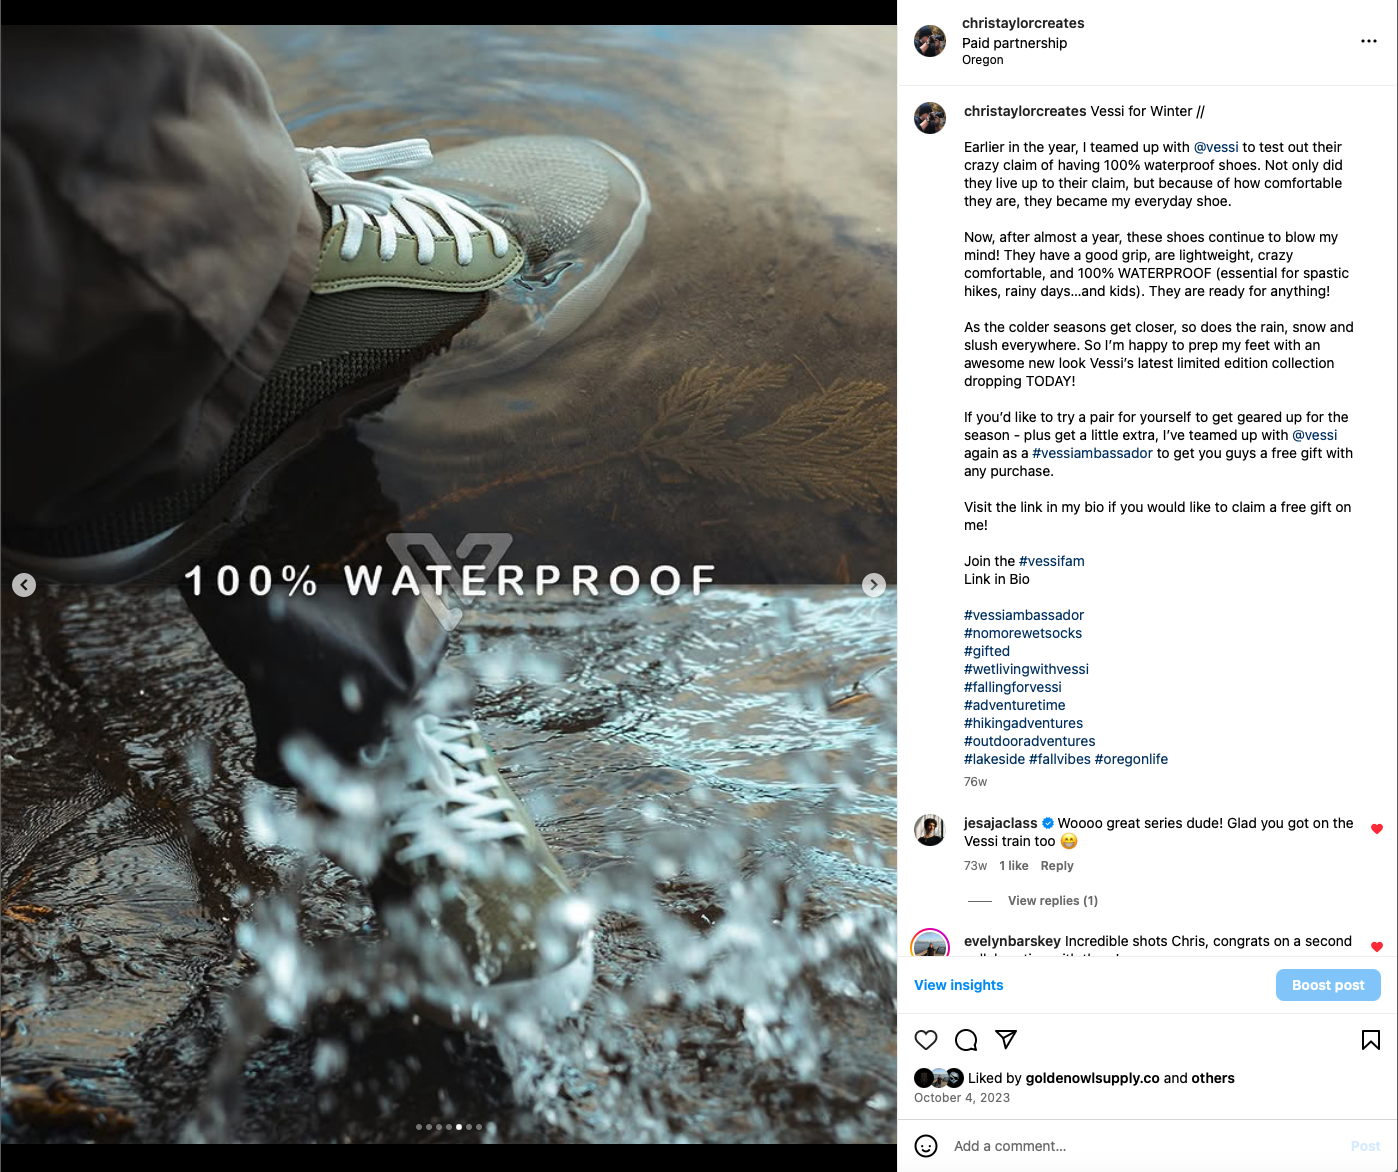Toggle like on jesajaclass comment
The height and width of the screenshot is (1172, 1398).
click(x=1377, y=829)
